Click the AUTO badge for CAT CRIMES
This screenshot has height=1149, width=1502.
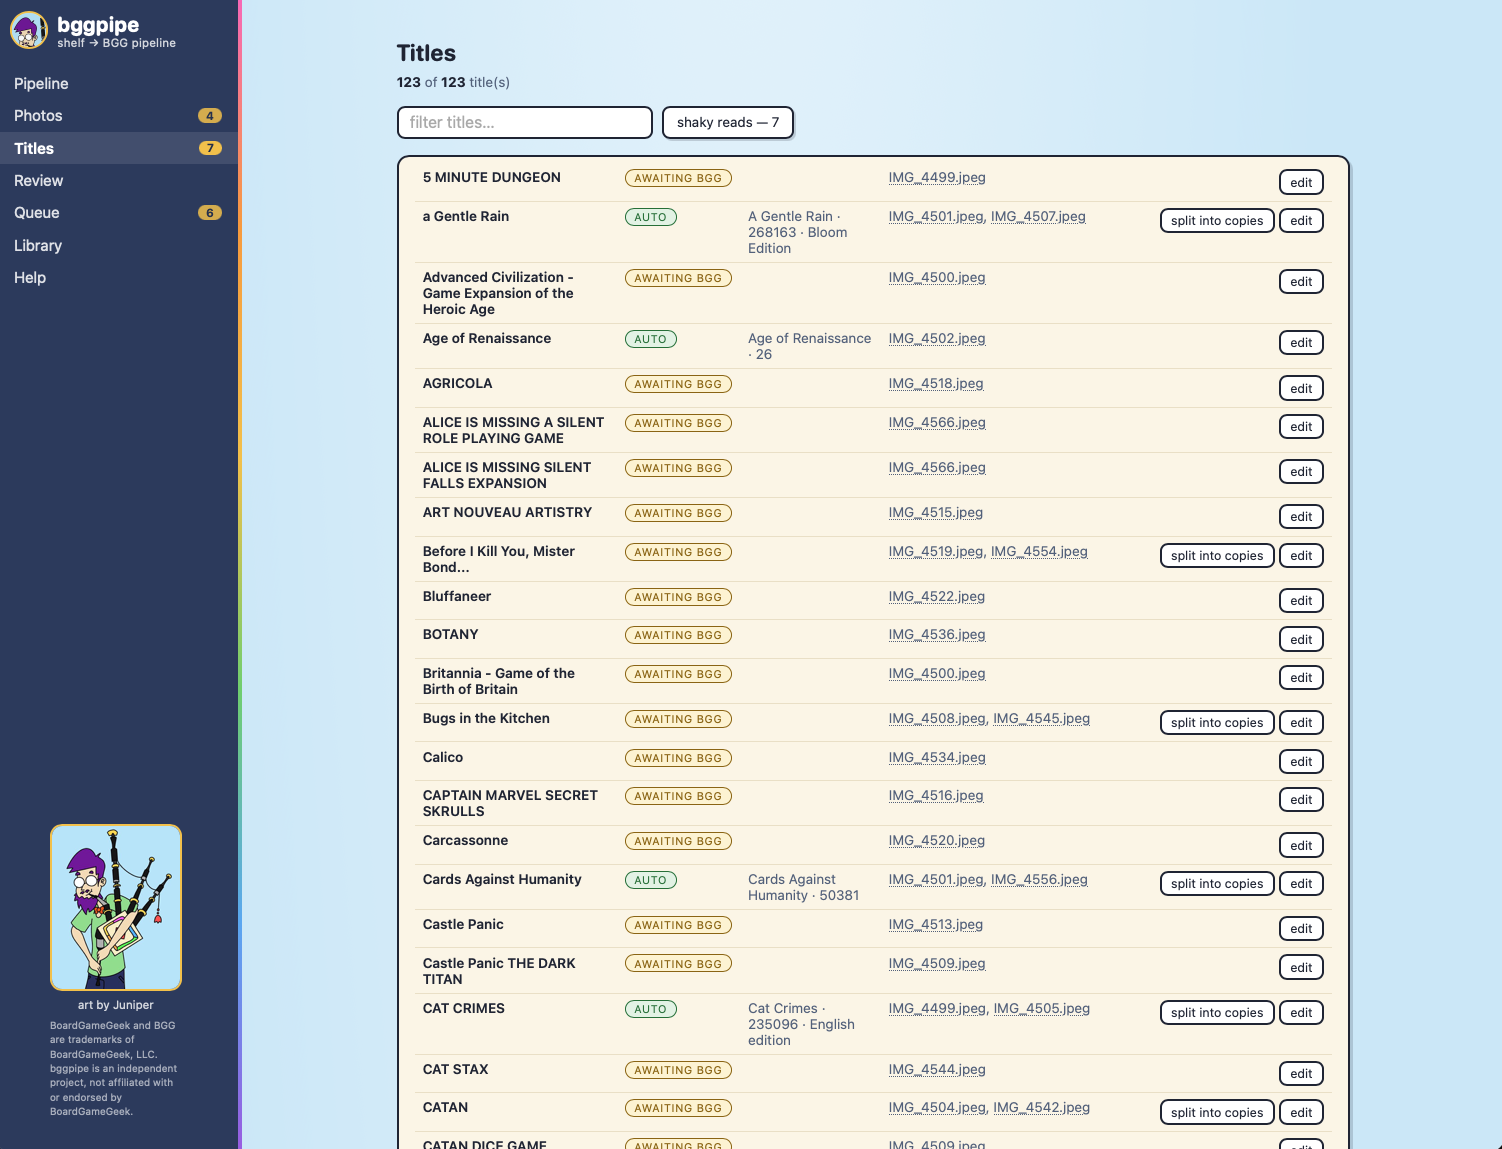click(651, 1009)
